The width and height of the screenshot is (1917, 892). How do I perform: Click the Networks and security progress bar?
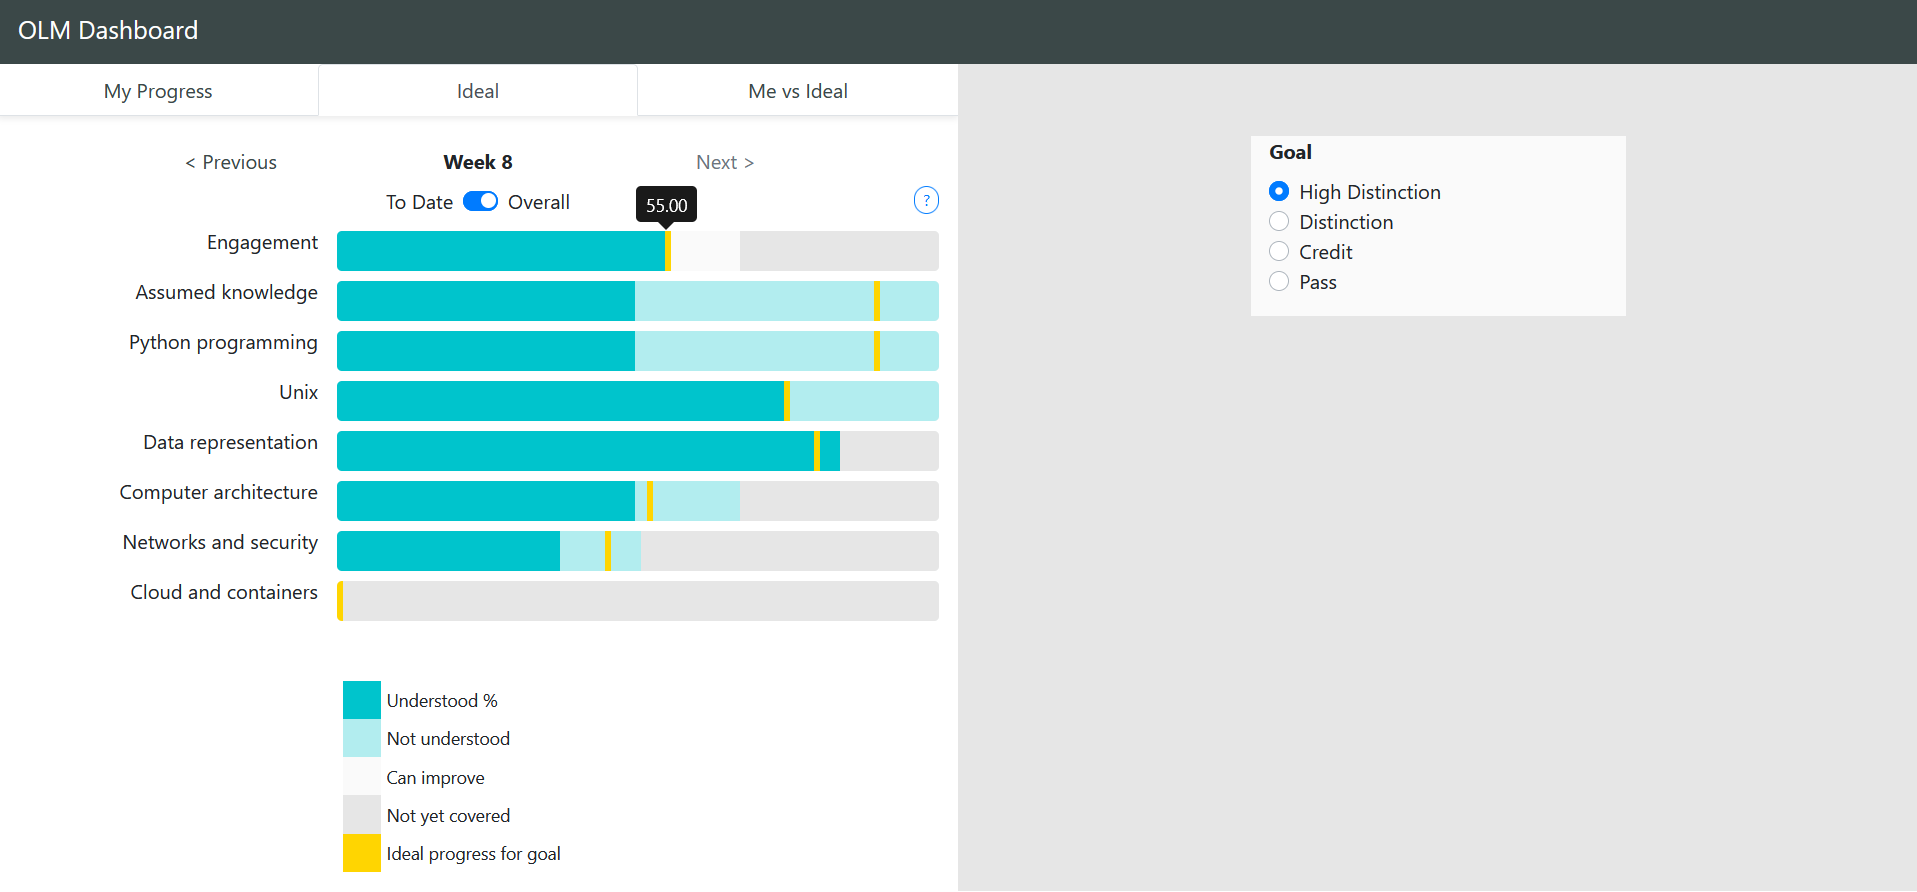coord(638,551)
